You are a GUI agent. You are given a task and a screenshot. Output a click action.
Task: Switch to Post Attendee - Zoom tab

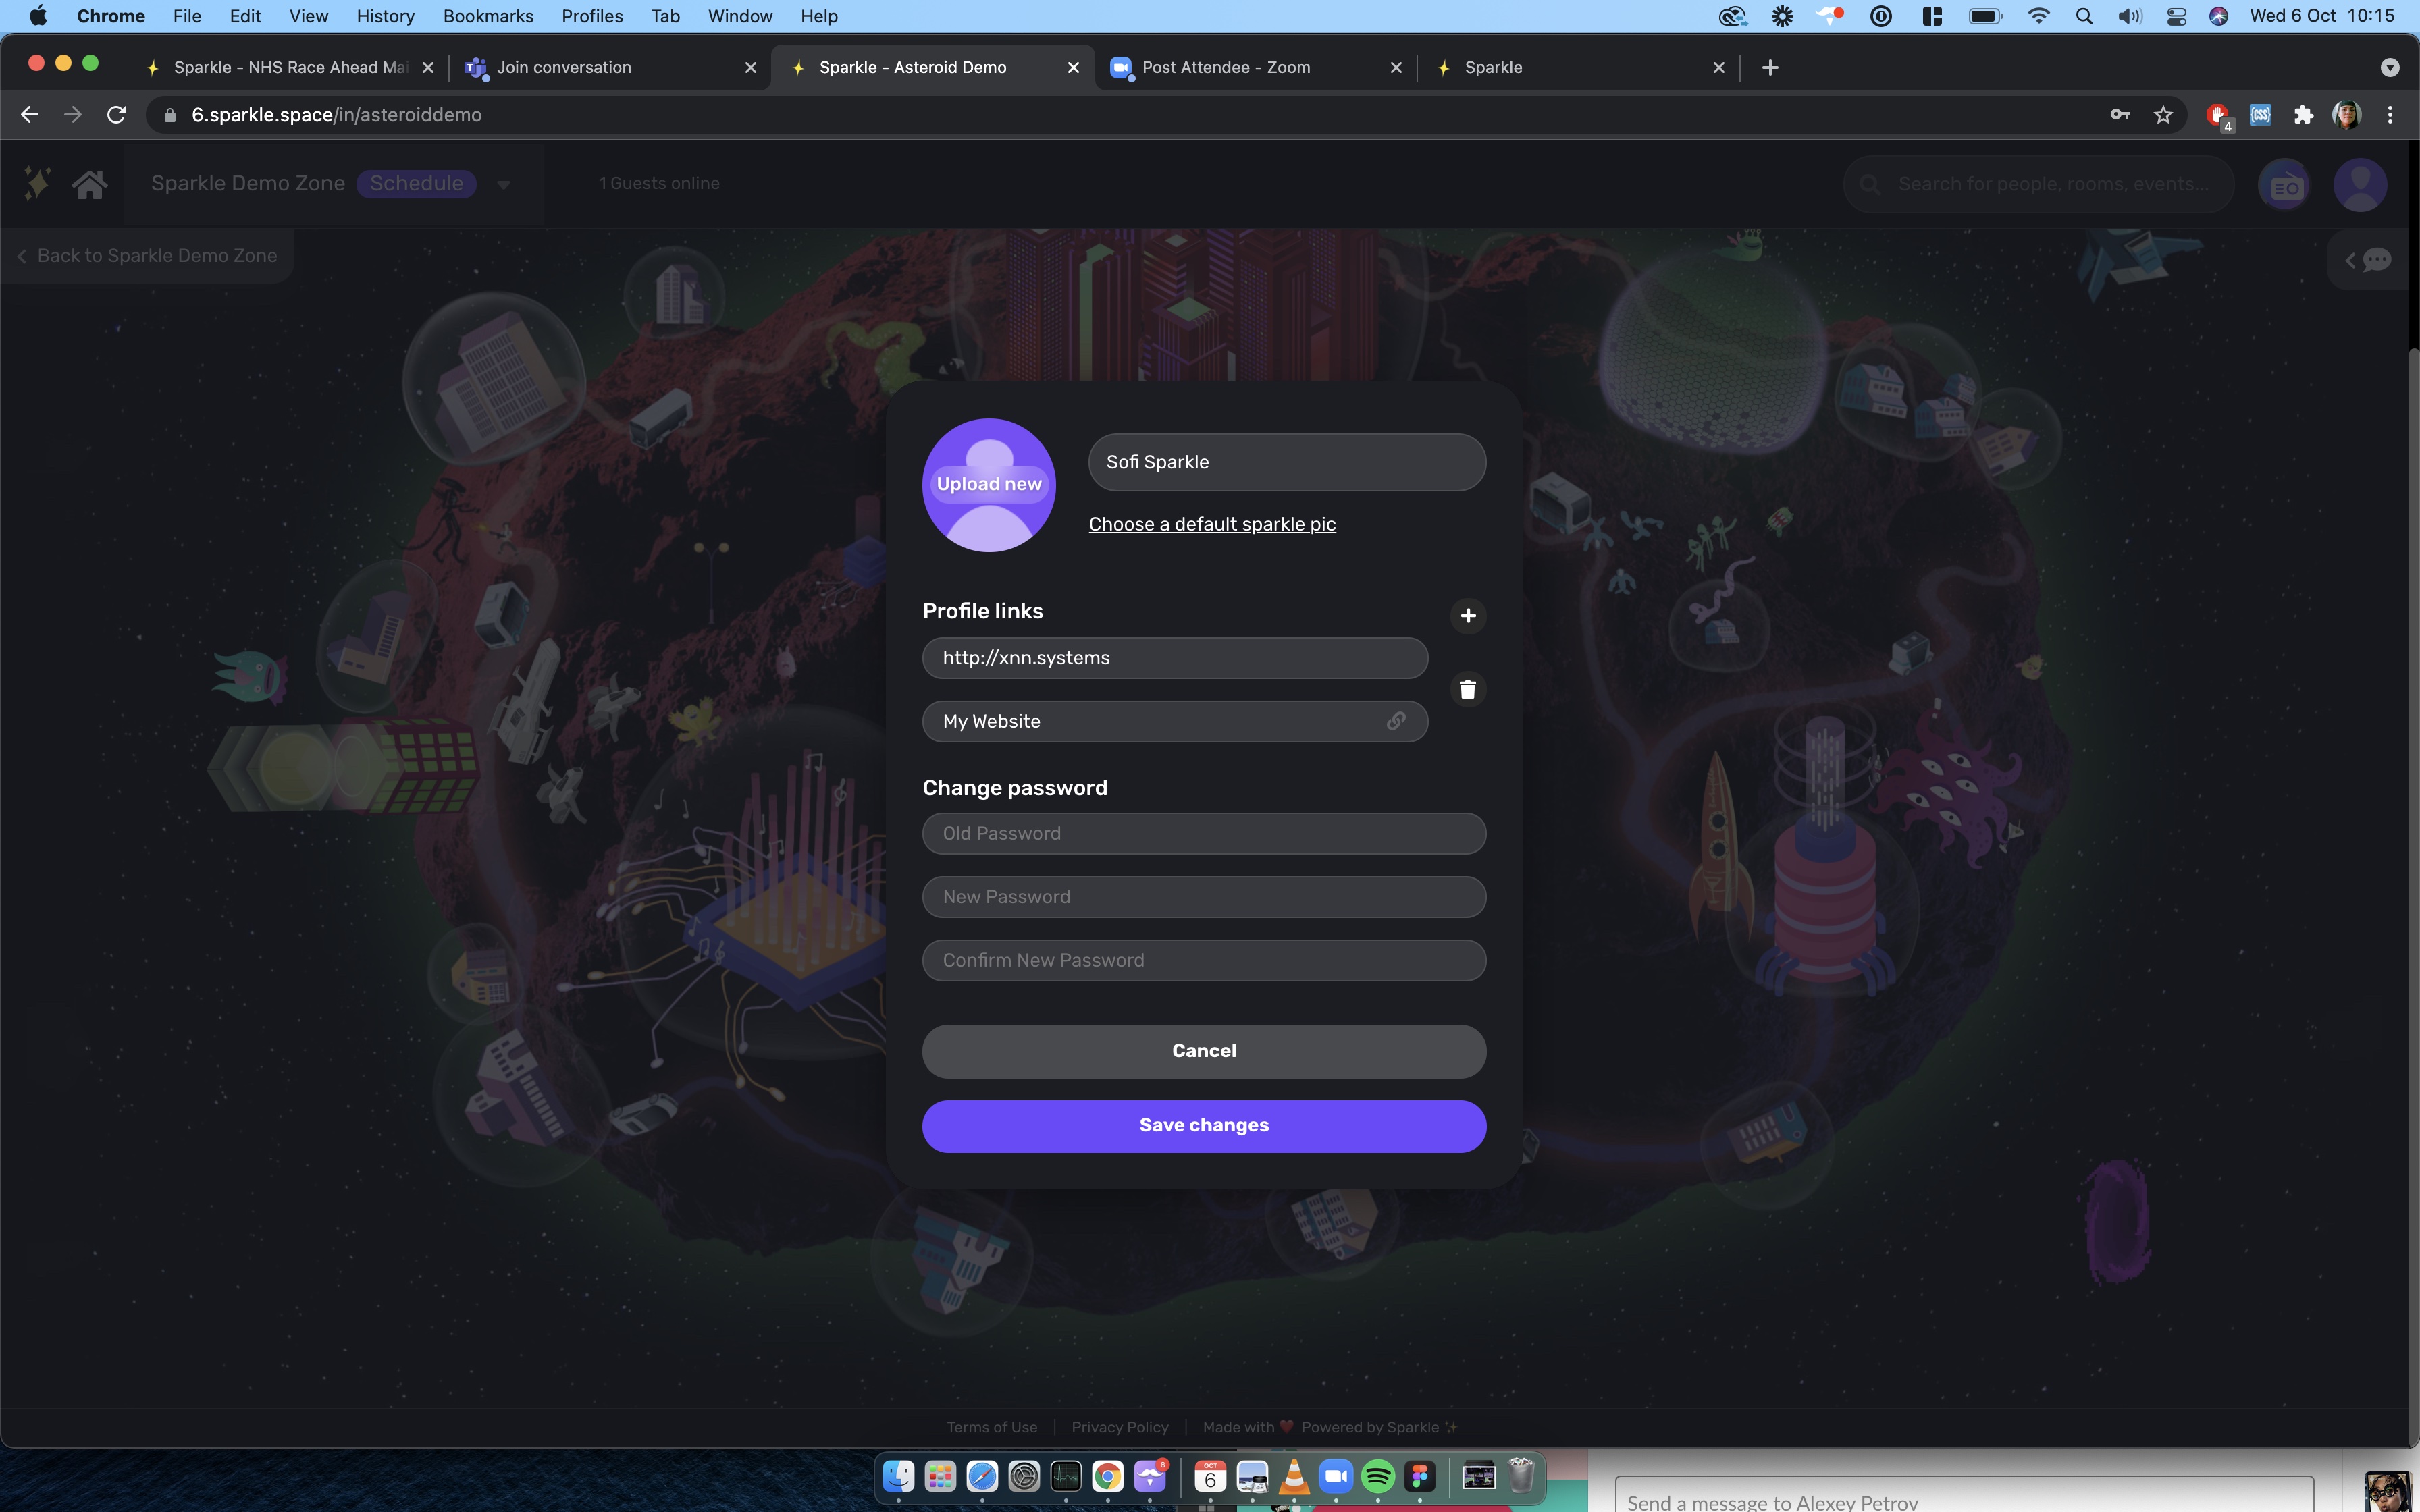1225,67
